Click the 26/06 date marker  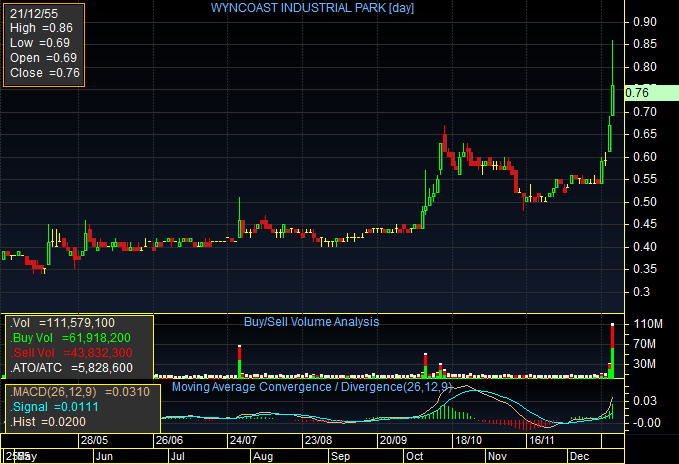pos(169,441)
